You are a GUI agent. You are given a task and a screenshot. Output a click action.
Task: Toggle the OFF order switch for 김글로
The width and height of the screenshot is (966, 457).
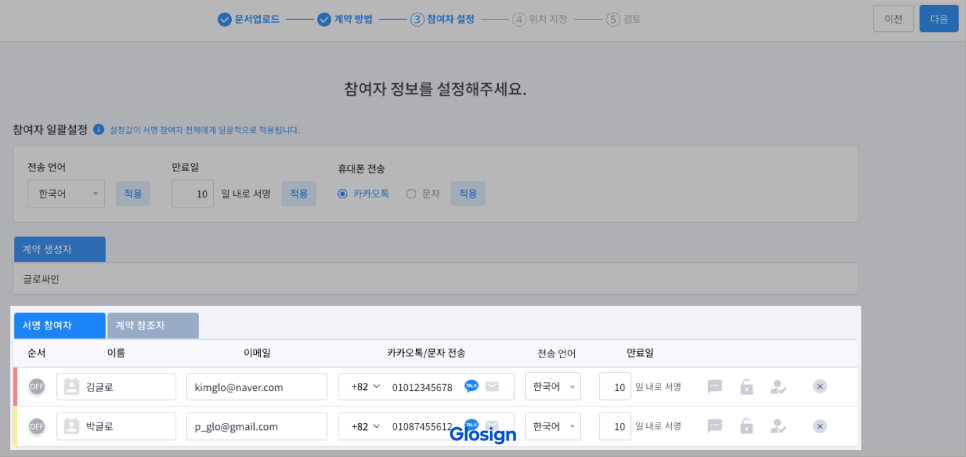[x=37, y=387]
